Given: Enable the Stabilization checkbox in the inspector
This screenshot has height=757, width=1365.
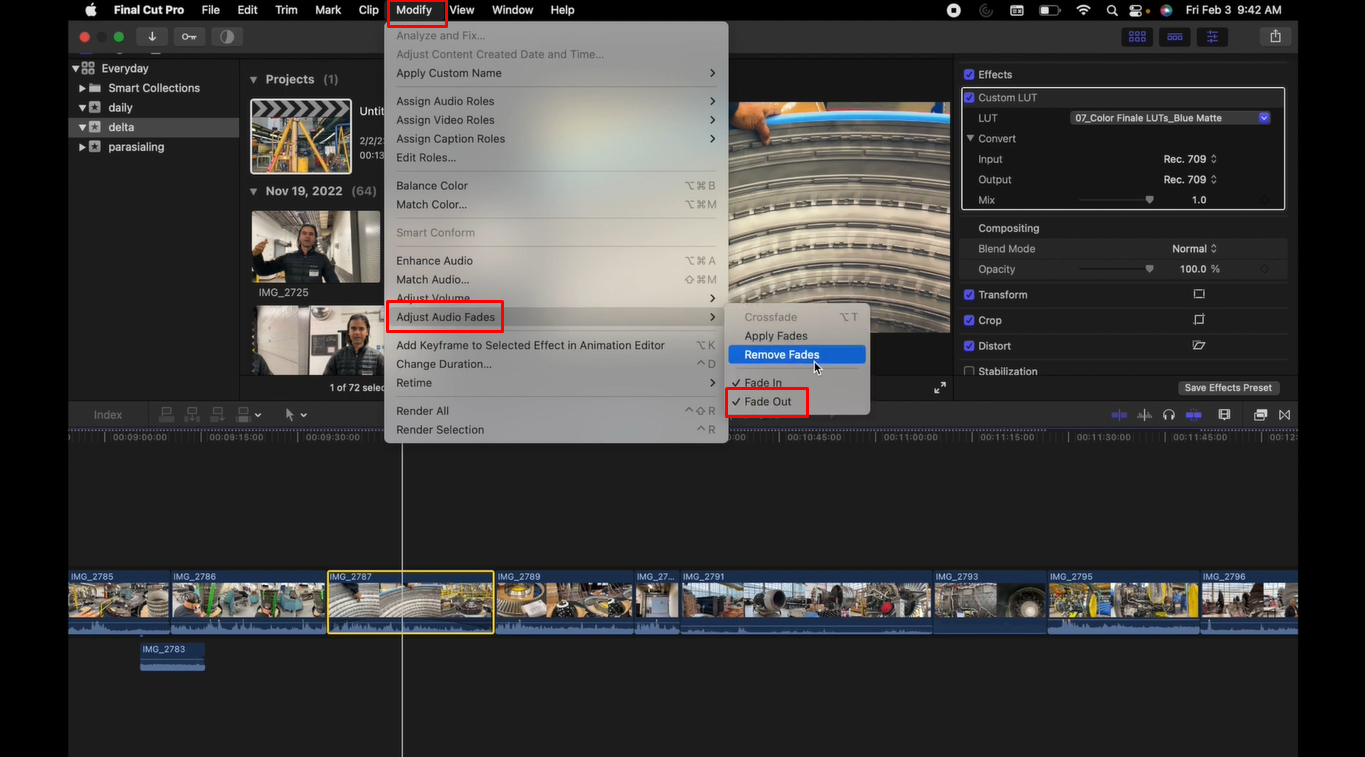Looking at the screenshot, I should pyautogui.click(x=968, y=370).
